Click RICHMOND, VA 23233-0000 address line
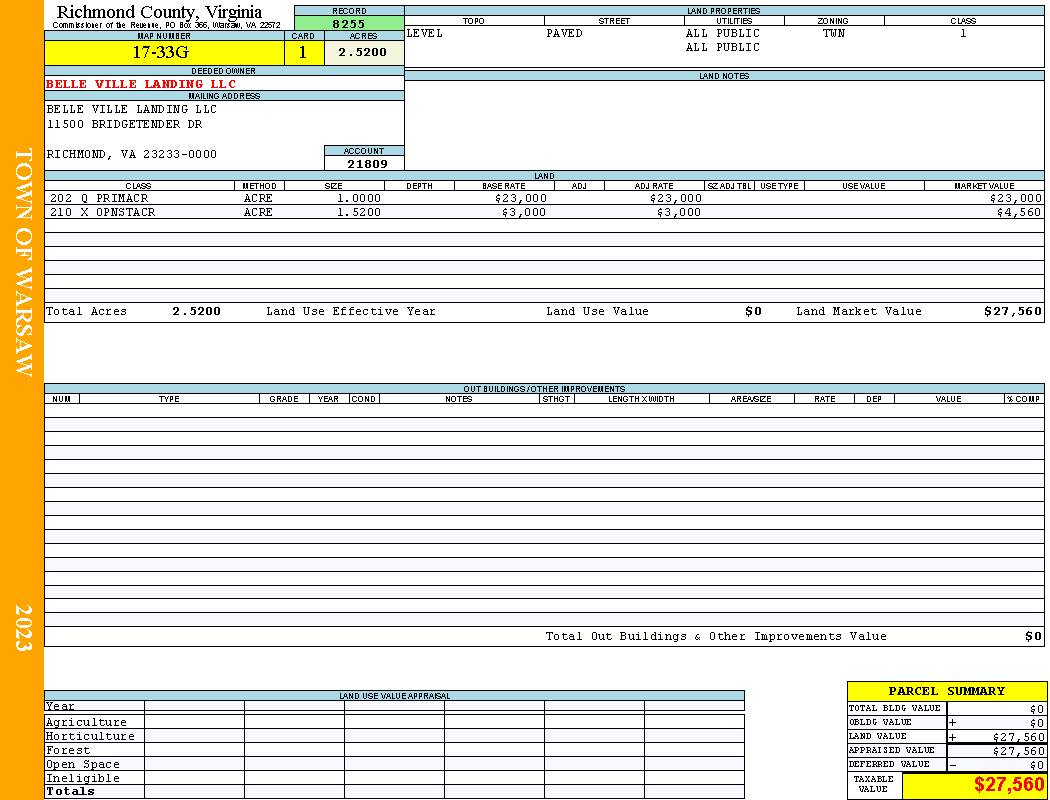Image resolution: width=1050 pixels, height=800 pixels. [132, 155]
